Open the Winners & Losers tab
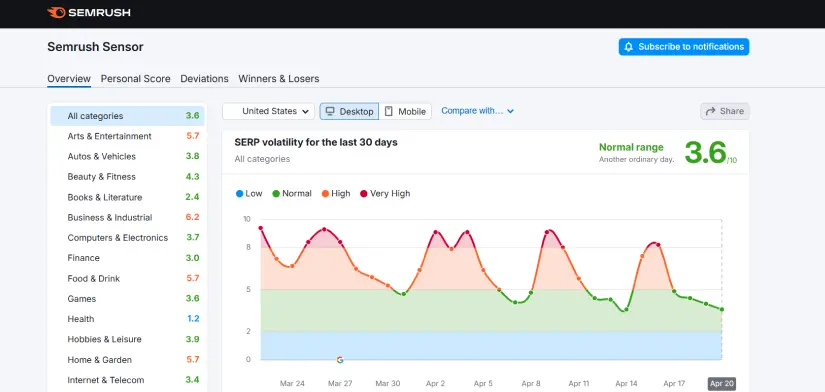This screenshot has width=825, height=392. click(279, 79)
